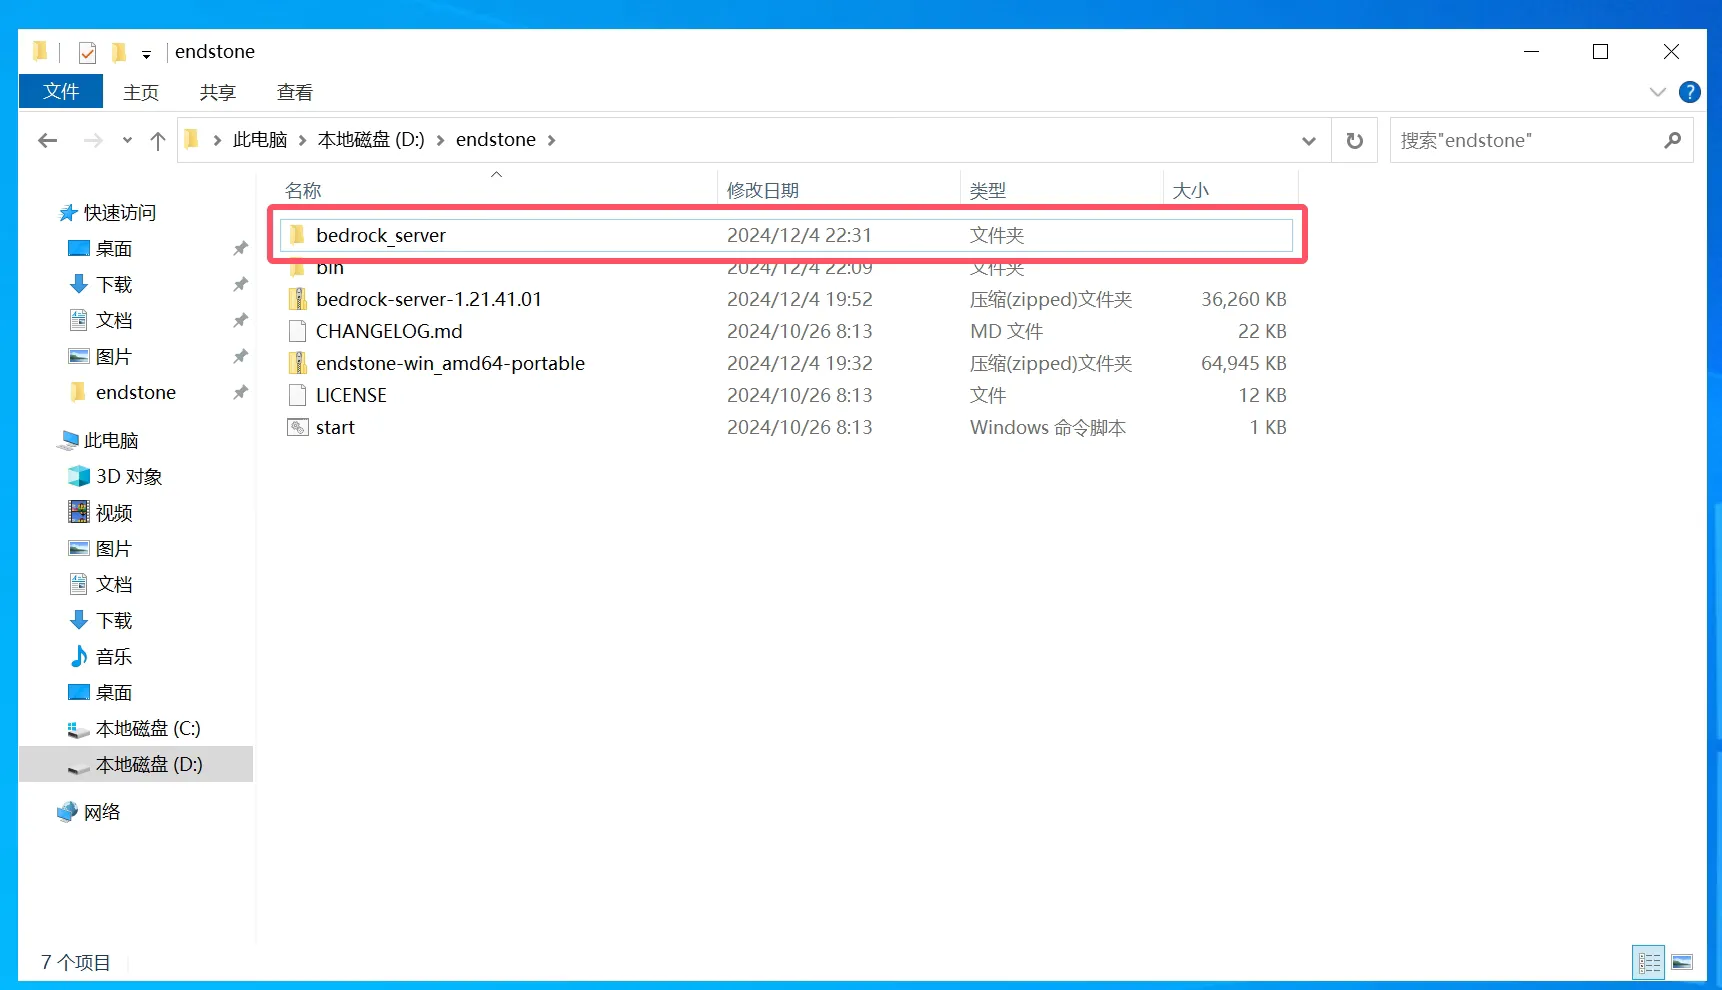This screenshot has height=990, width=1722.
Task: Refresh the current folder view
Action: [x=1354, y=141]
